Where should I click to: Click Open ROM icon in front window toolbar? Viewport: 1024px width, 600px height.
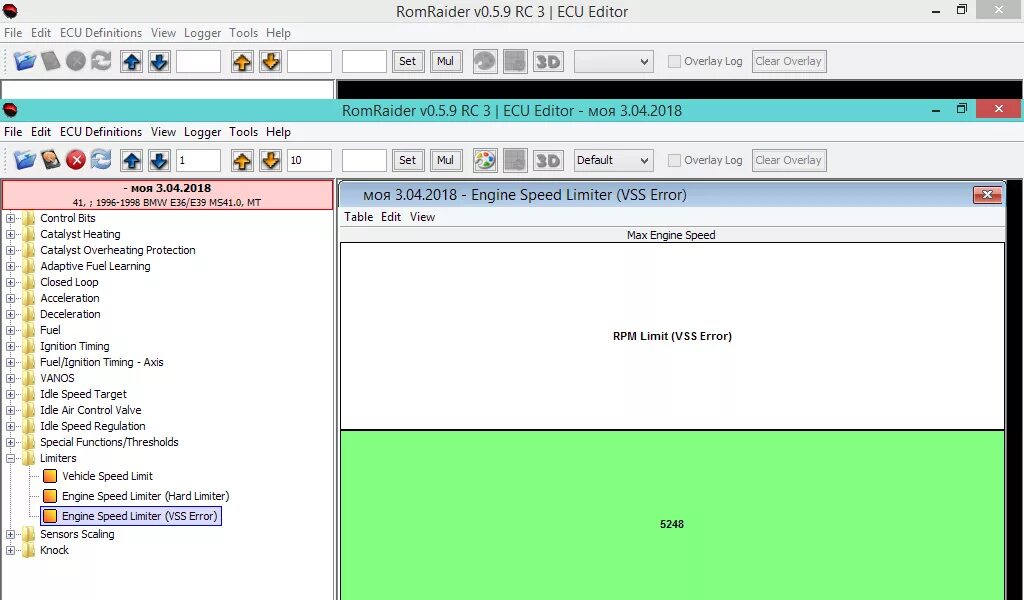pyautogui.click(x=25, y=160)
